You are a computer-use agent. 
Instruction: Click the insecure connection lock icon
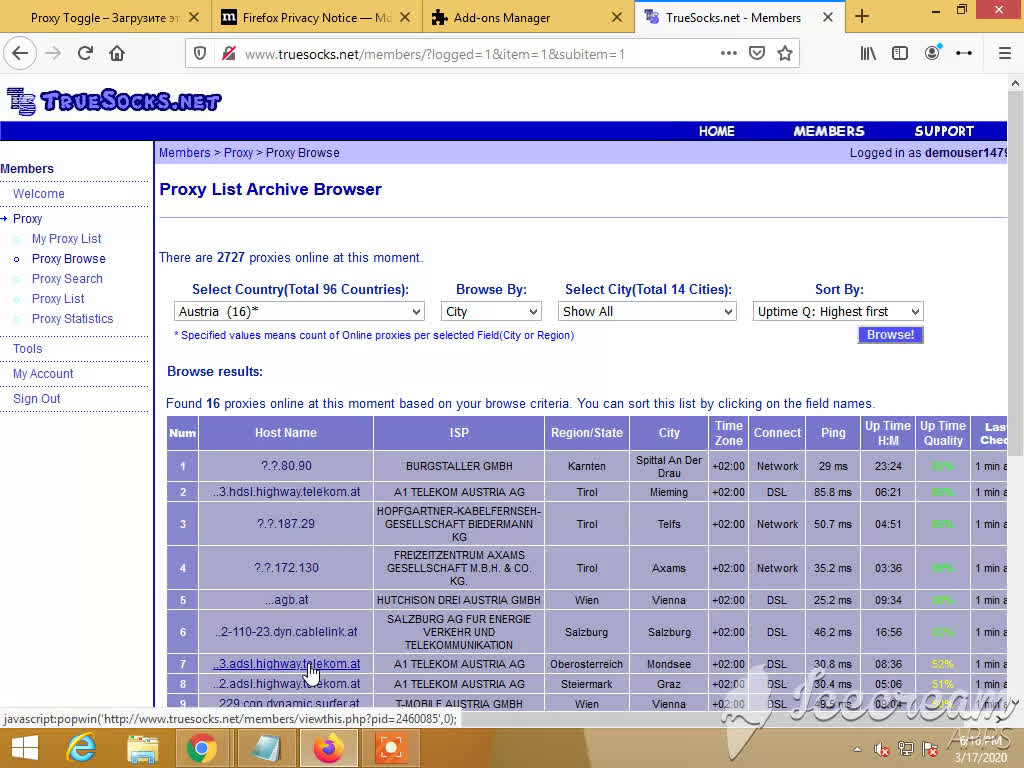229,54
